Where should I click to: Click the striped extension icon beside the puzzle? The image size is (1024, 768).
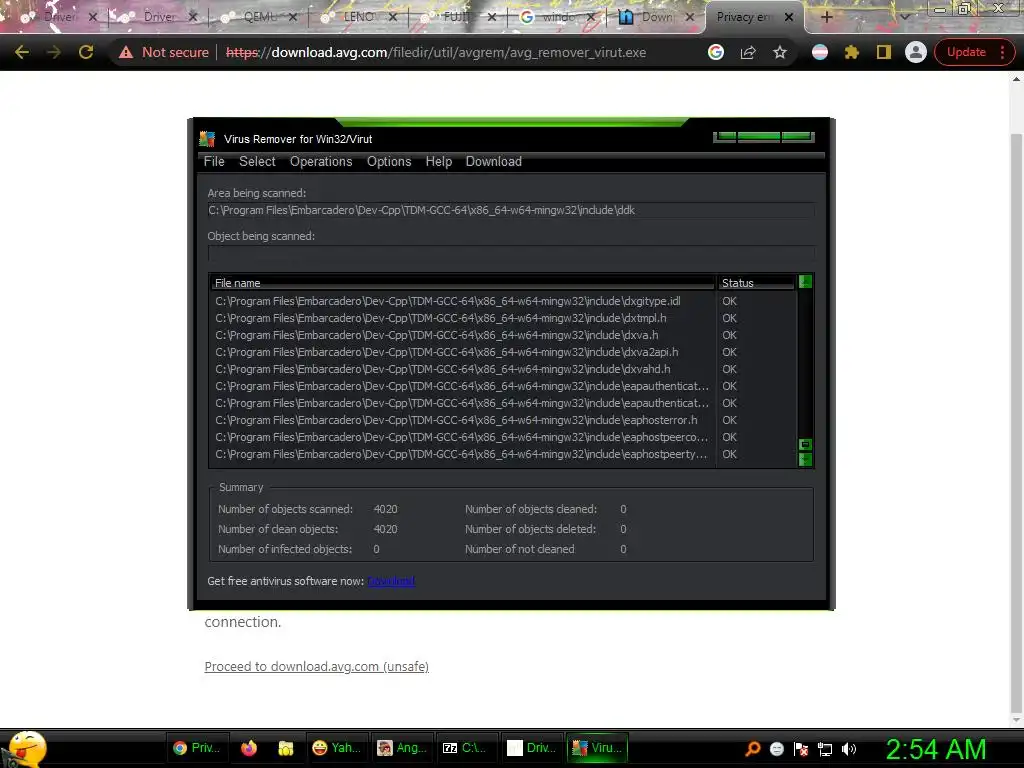pos(820,52)
